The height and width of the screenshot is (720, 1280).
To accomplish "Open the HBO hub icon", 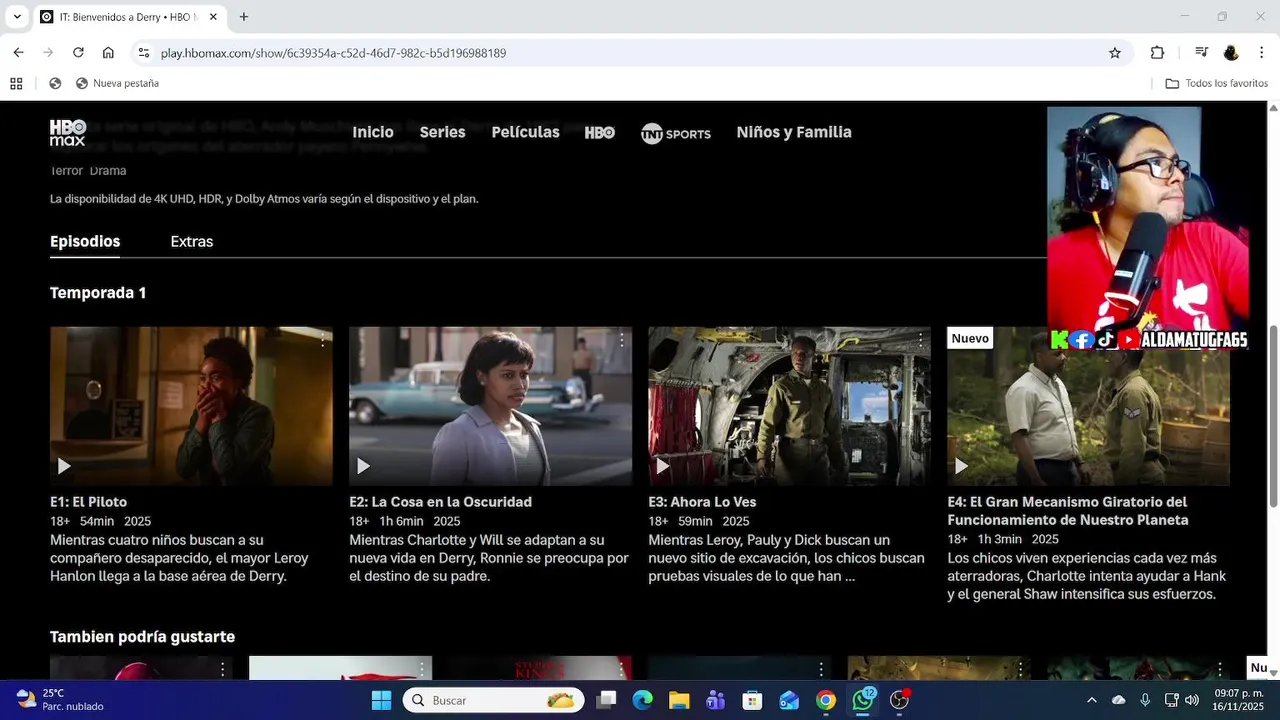I will [x=600, y=133].
